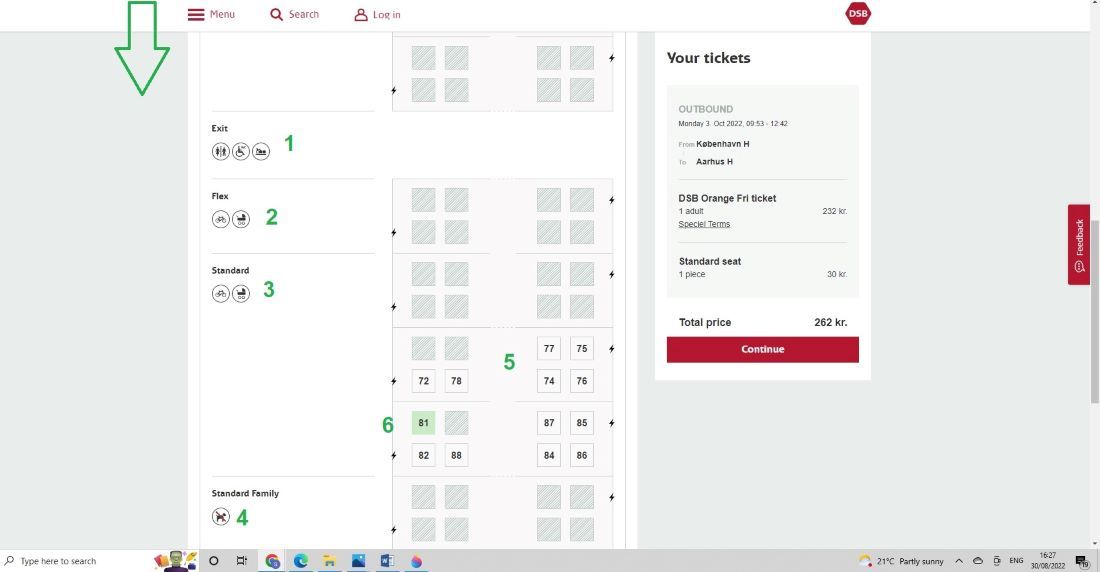Open the weather widget showing 21°C
This screenshot has height=572, width=1100.
pyautogui.click(x=901, y=561)
